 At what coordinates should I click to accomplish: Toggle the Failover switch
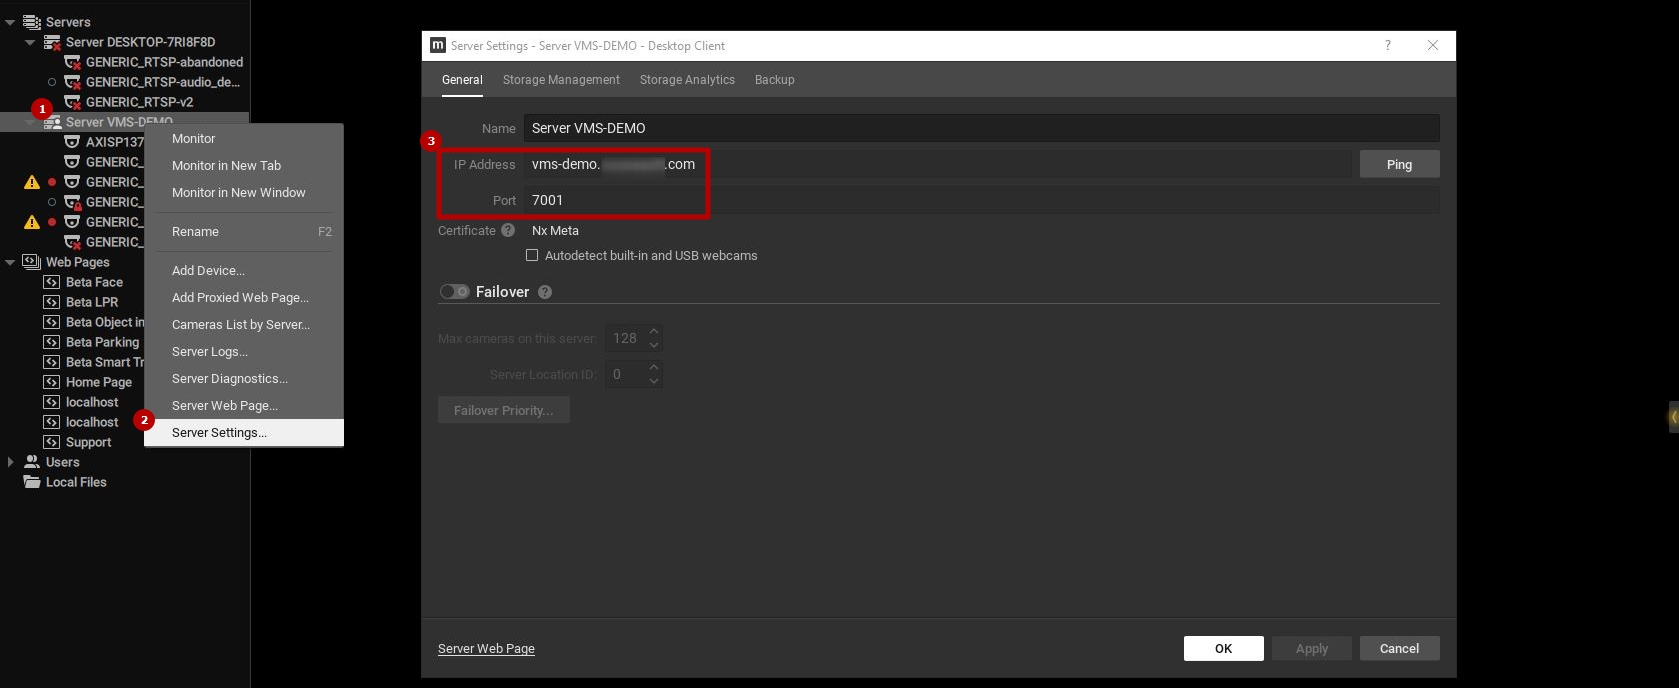pos(454,292)
